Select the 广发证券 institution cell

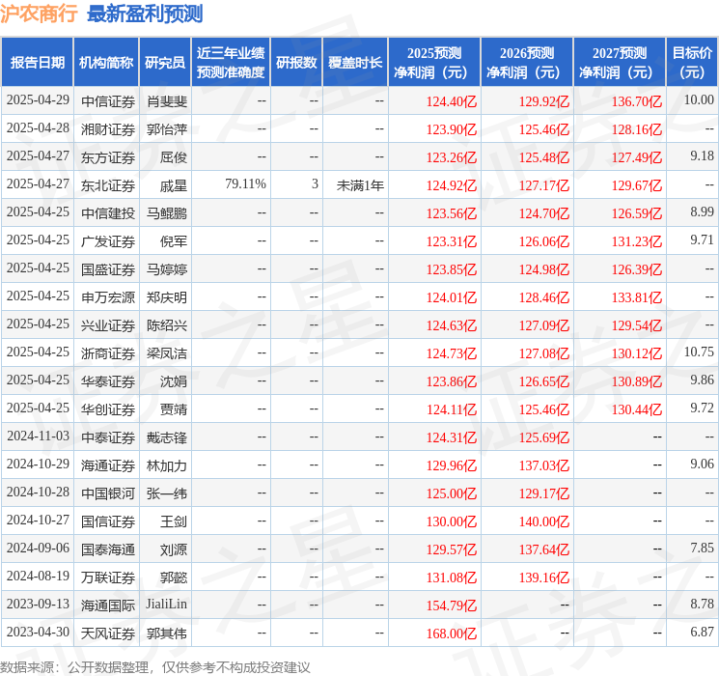tap(108, 241)
